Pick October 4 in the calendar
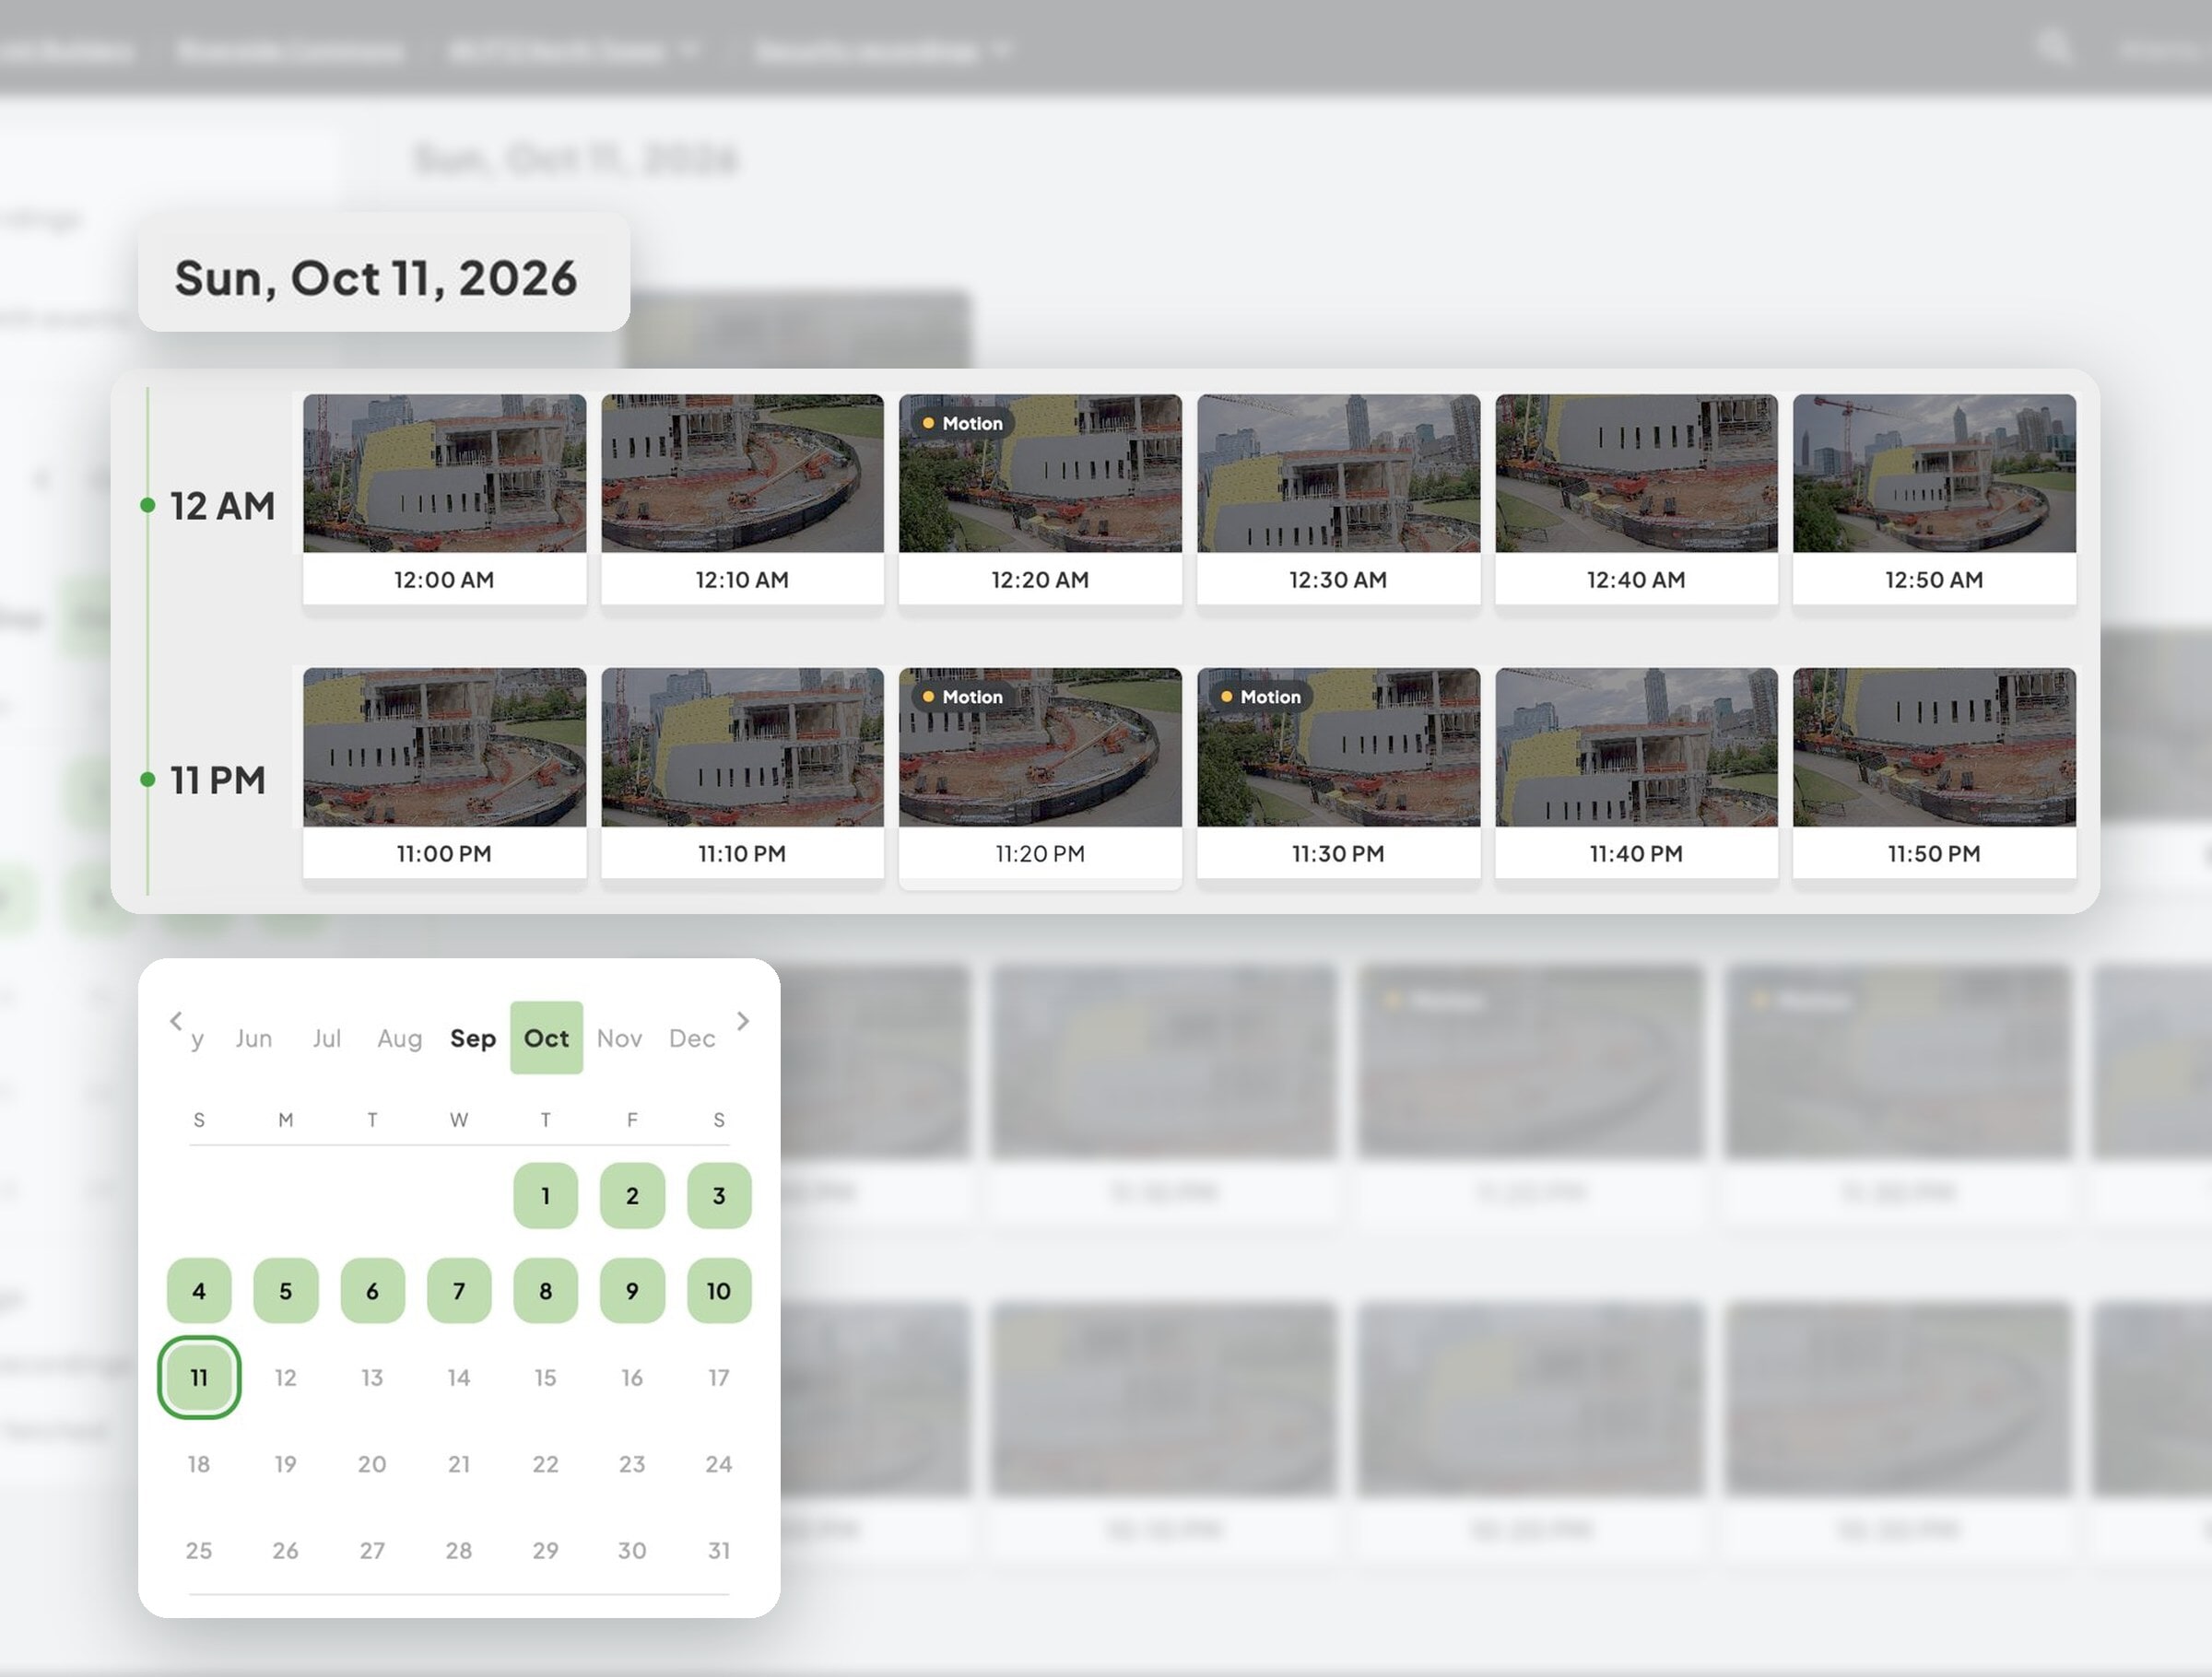The image size is (2212, 1677). (199, 1291)
